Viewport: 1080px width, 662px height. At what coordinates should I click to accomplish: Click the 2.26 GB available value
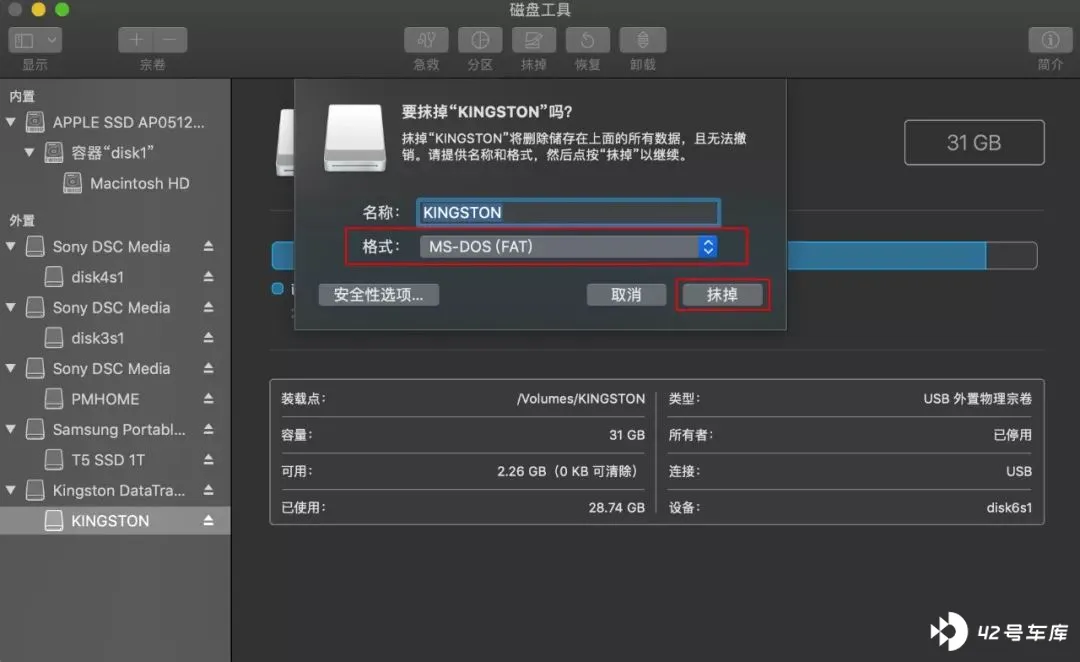568,471
